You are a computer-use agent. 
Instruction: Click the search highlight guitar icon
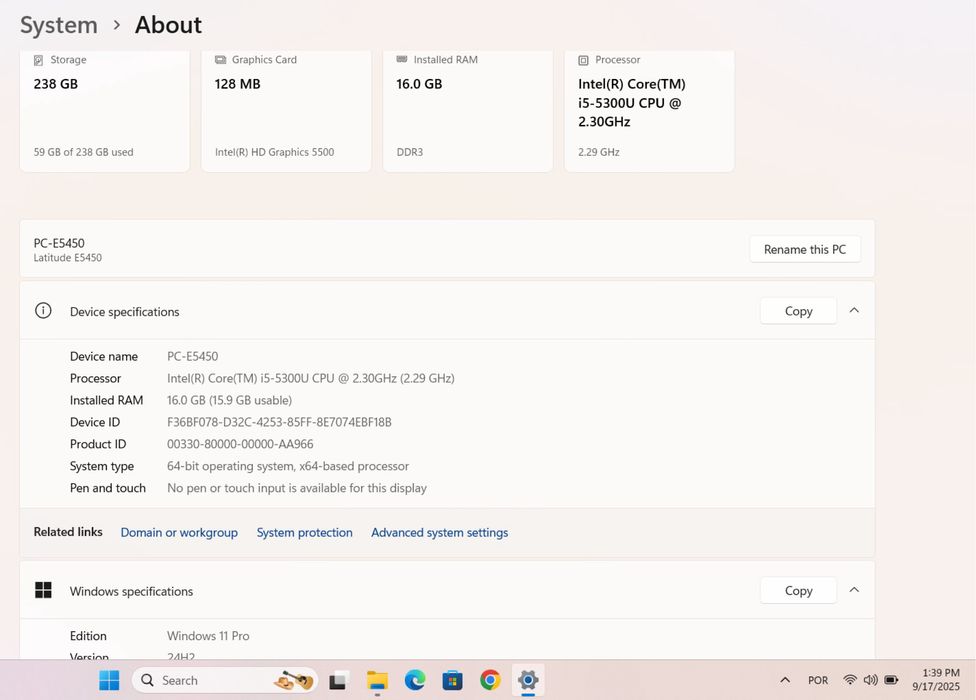pyautogui.click(x=295, y=680)
